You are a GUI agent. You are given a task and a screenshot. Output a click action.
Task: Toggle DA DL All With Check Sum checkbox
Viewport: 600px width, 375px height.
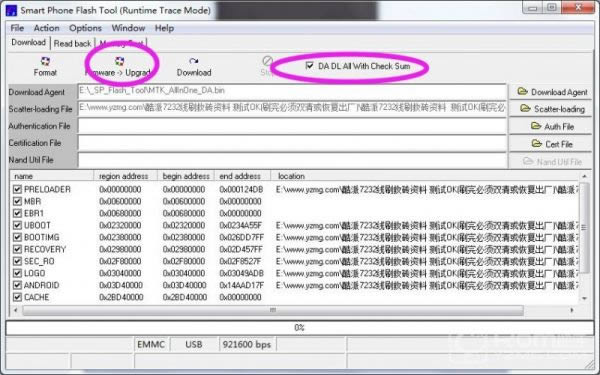tap(309, 66)
